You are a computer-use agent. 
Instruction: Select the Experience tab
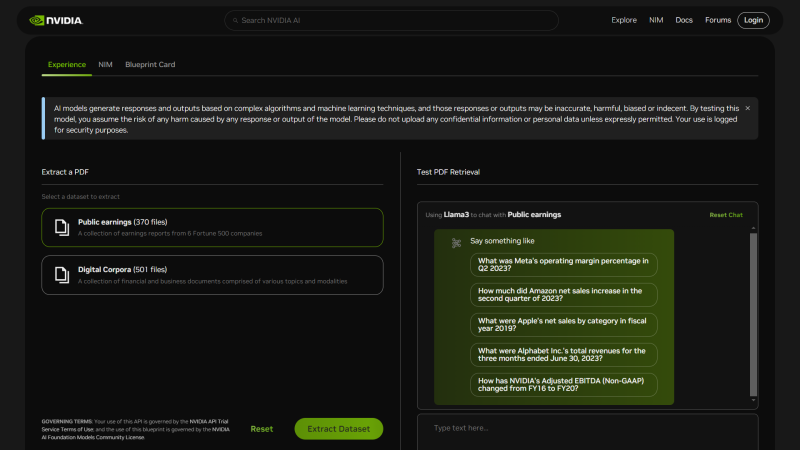pyautogui.click(x=67, y=64)
